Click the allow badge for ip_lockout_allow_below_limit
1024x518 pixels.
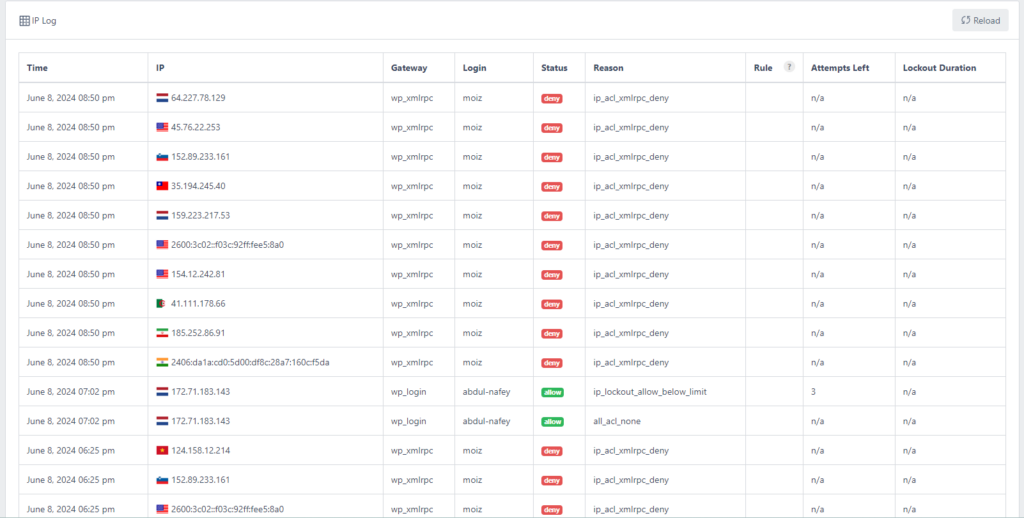click(x=552, y=392)
